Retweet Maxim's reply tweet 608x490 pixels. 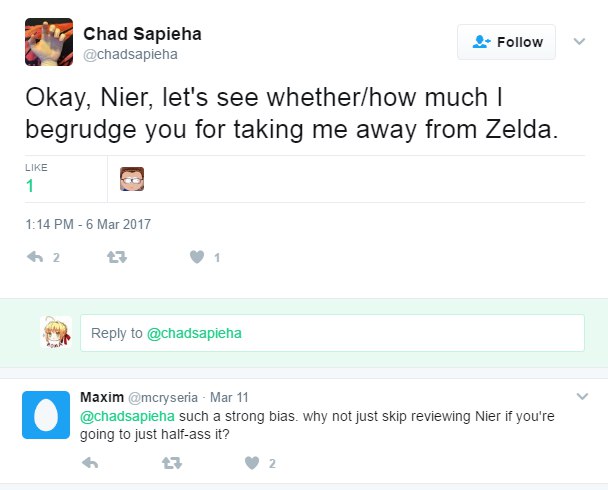click(x=172, y=463)
